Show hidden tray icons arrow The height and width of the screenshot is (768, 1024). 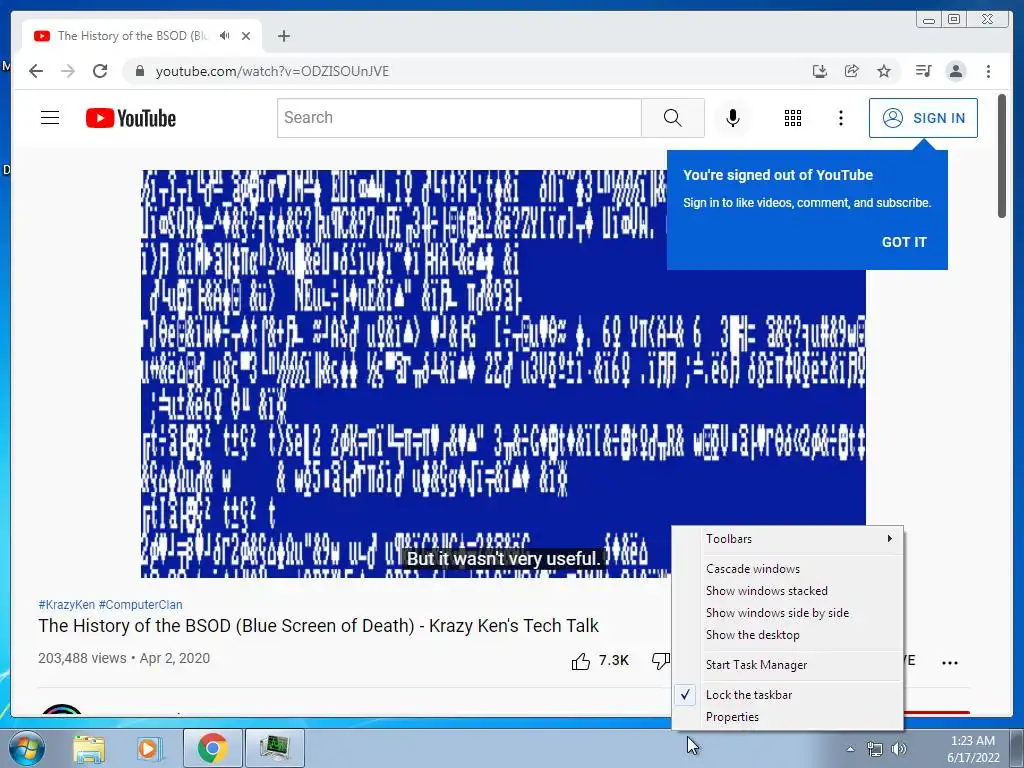[850, 749]
